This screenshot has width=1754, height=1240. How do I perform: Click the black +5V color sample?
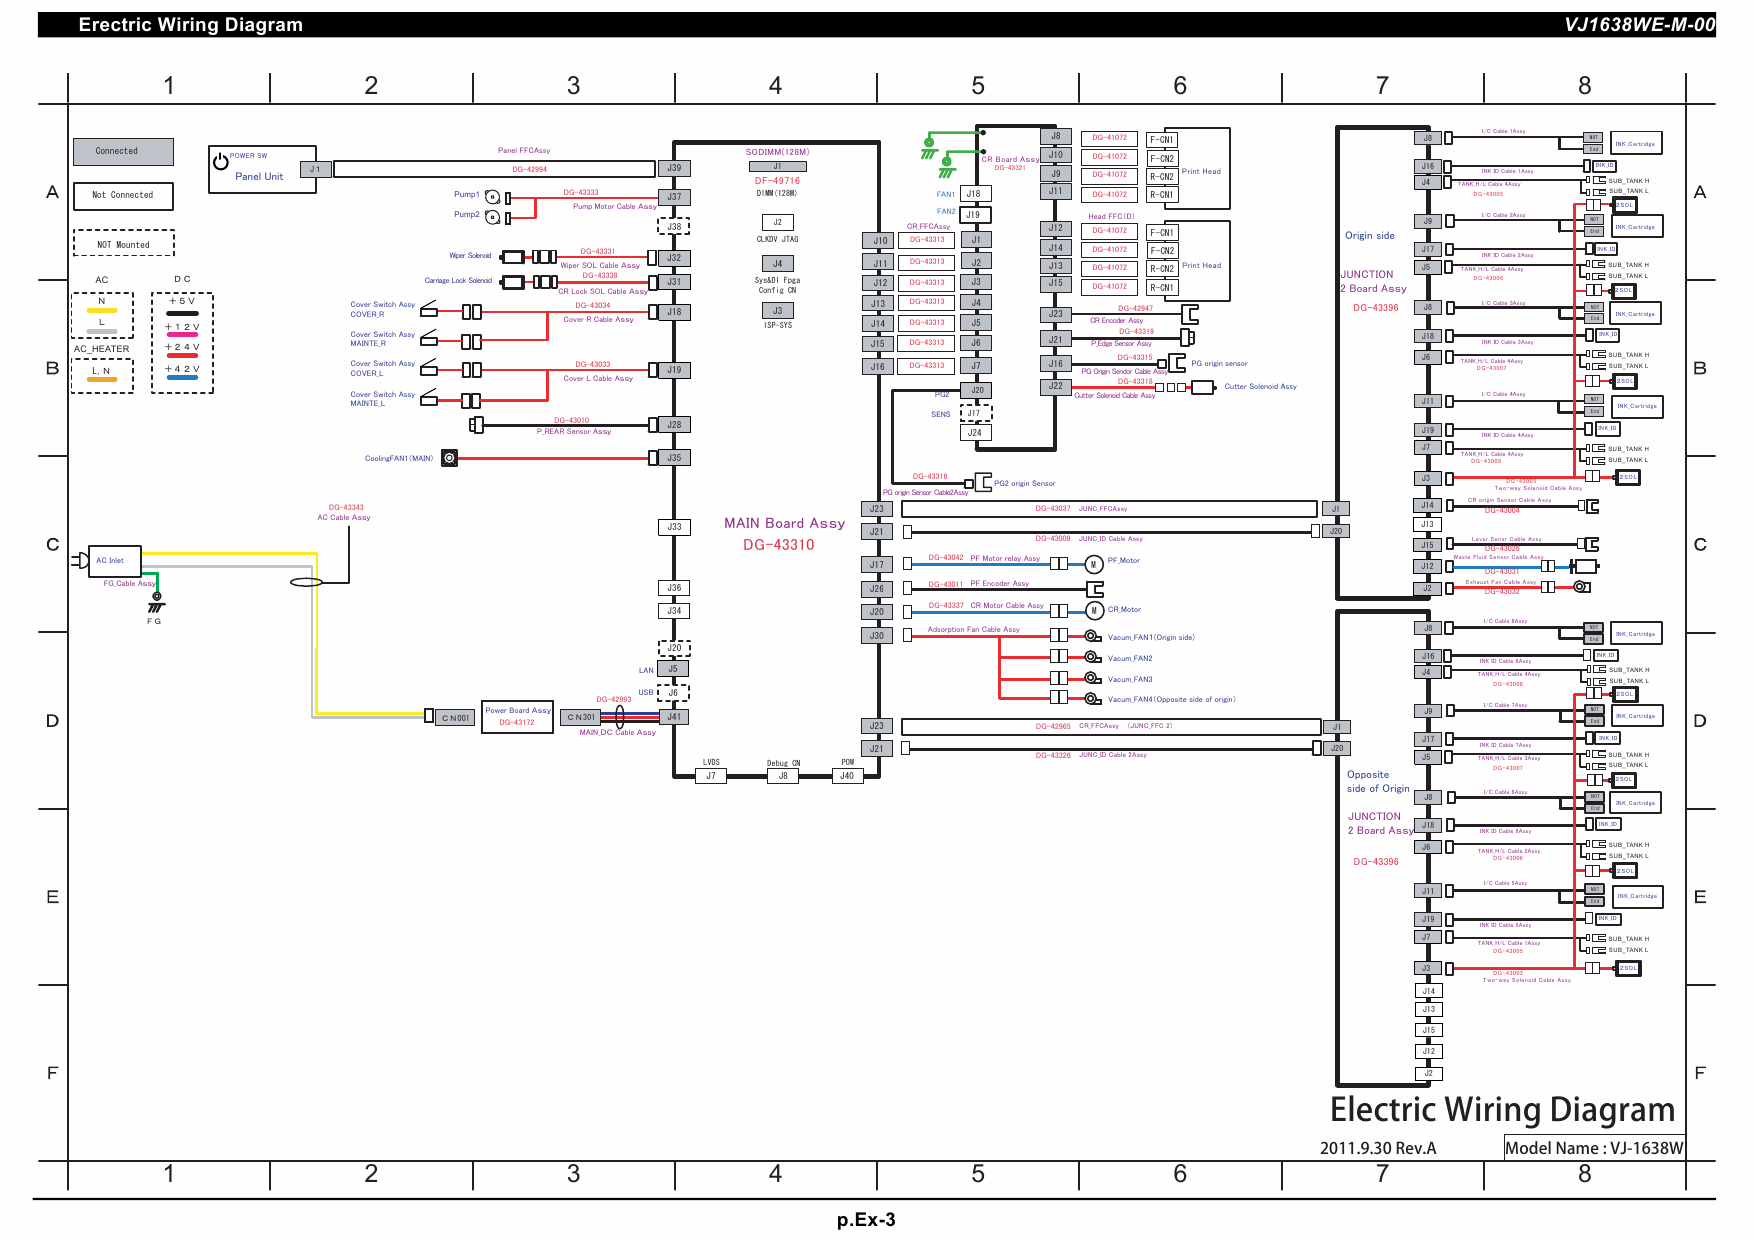(182, 313)
